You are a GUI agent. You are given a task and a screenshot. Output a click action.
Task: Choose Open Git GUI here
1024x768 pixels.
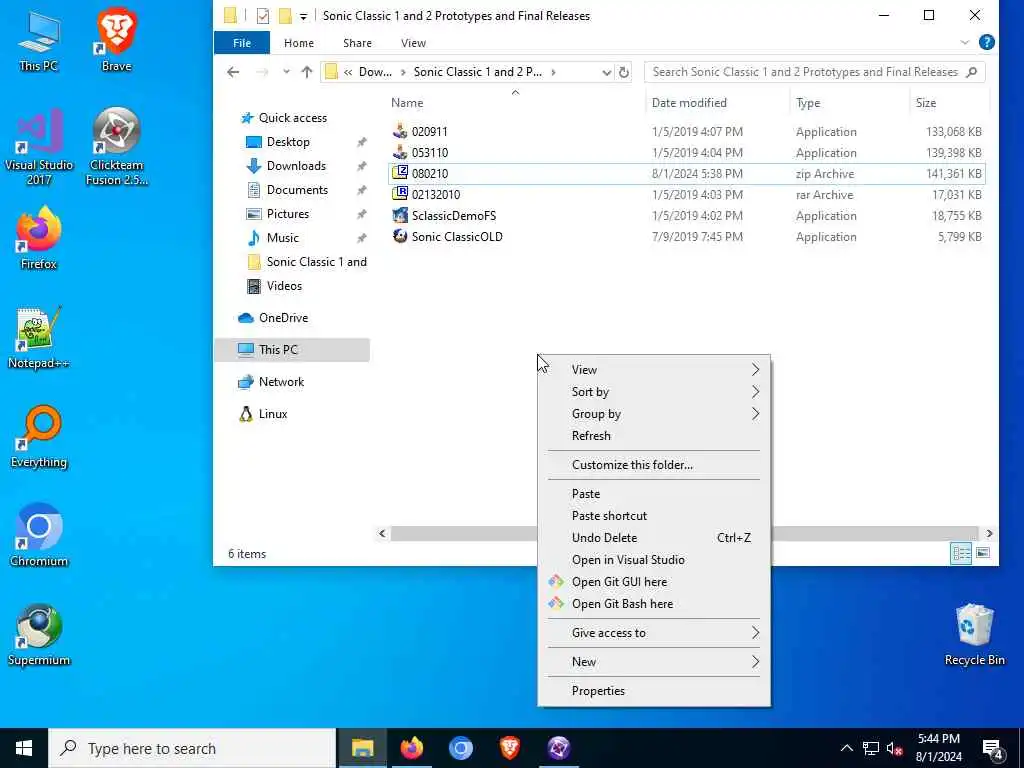[654, 581]
